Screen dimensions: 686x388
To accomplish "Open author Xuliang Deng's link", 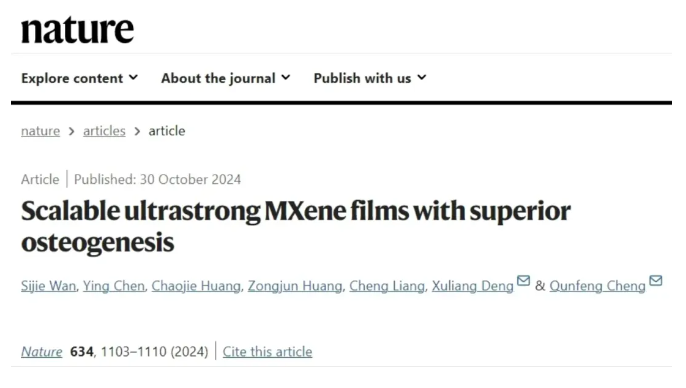I will click(472, 286).
